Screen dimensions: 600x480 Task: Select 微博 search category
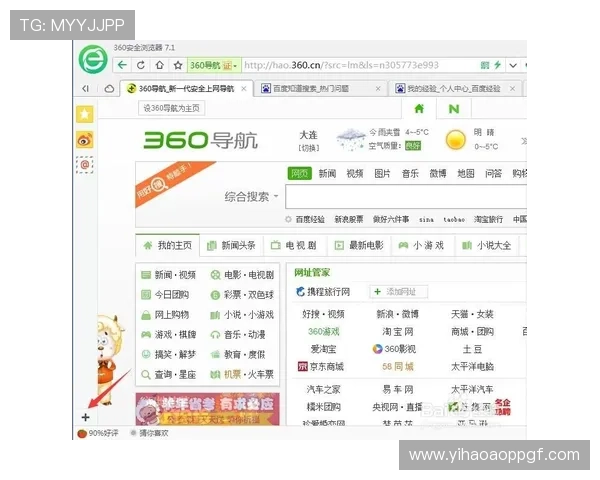(438, 173)
